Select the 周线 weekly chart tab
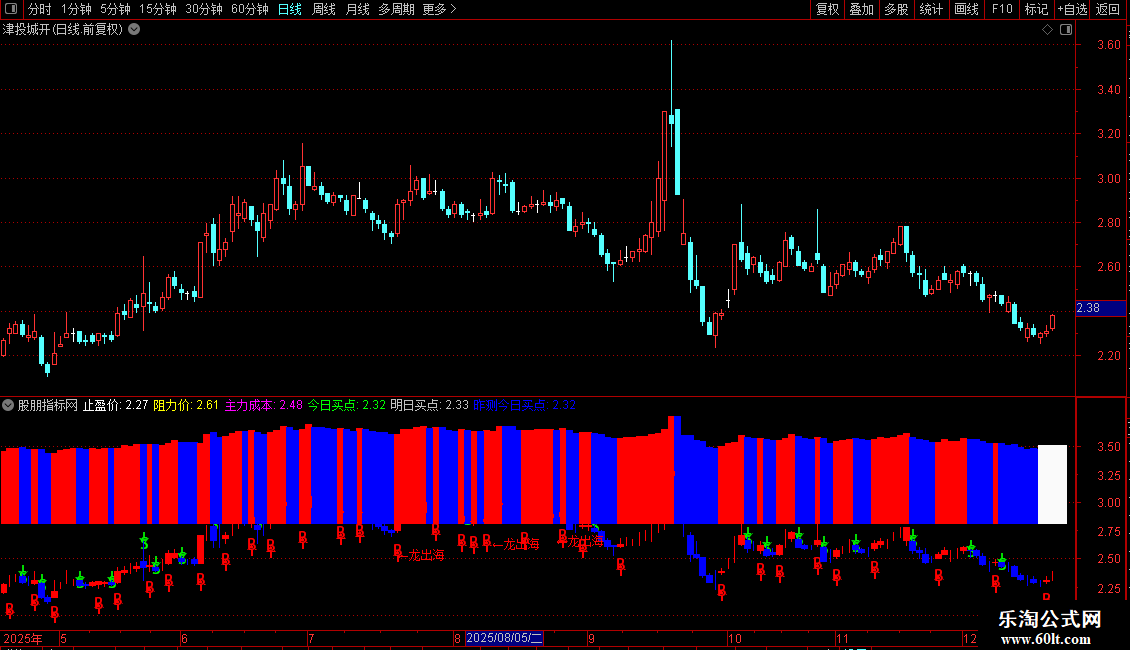This screenshot has width=1130, height=650. tap(324, 9)
